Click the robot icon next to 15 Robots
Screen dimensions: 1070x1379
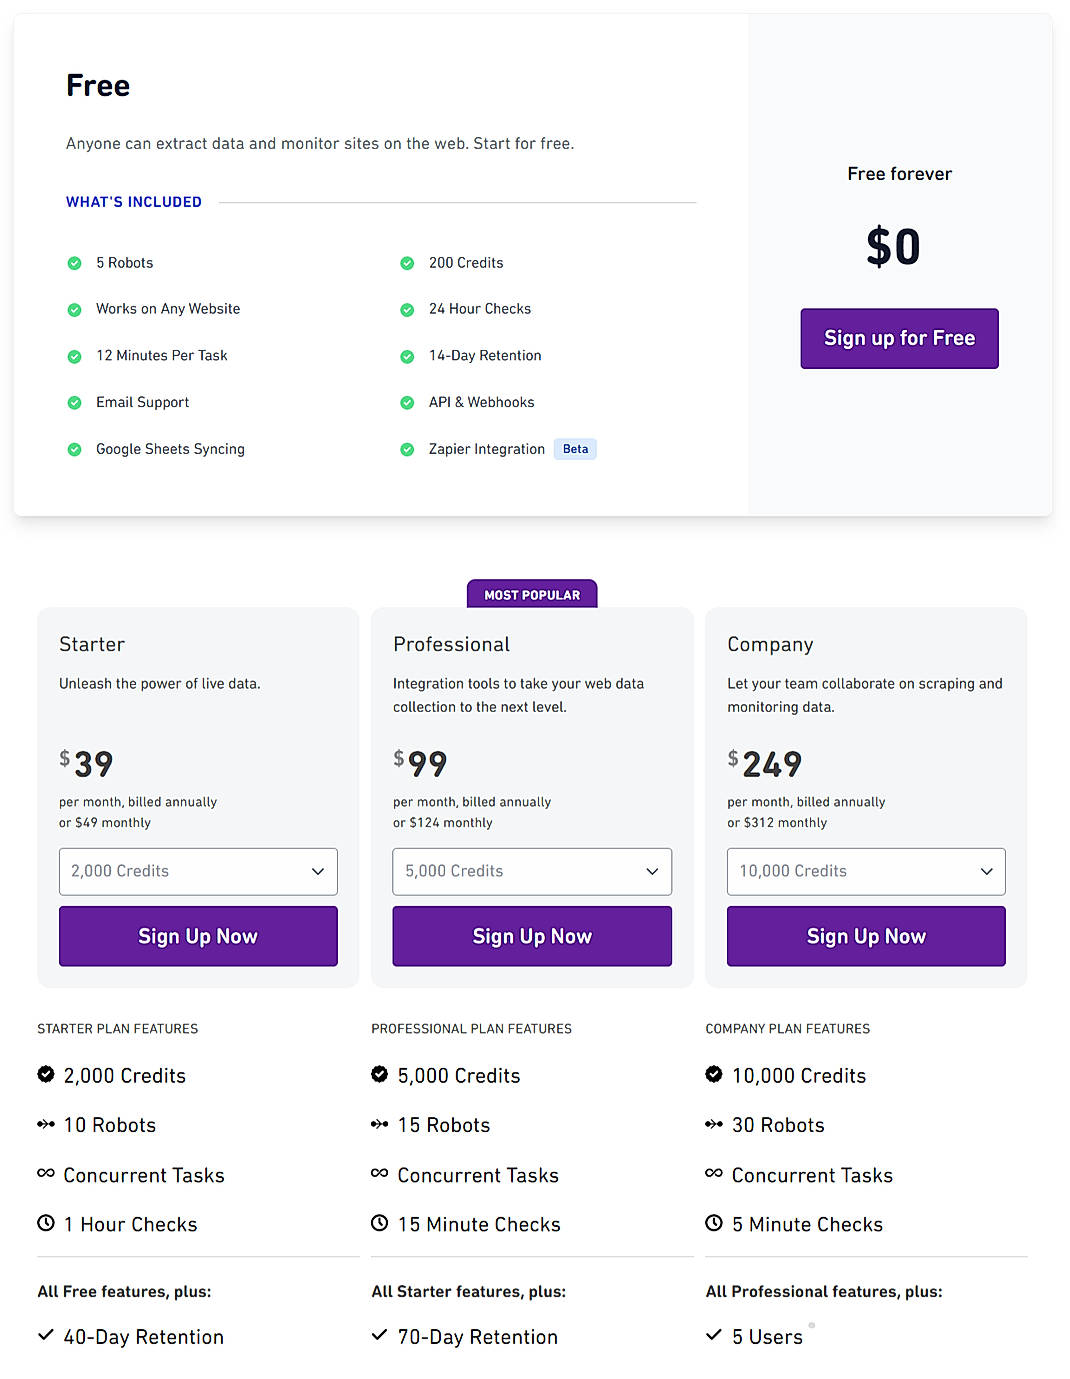tap(380, 1124)
